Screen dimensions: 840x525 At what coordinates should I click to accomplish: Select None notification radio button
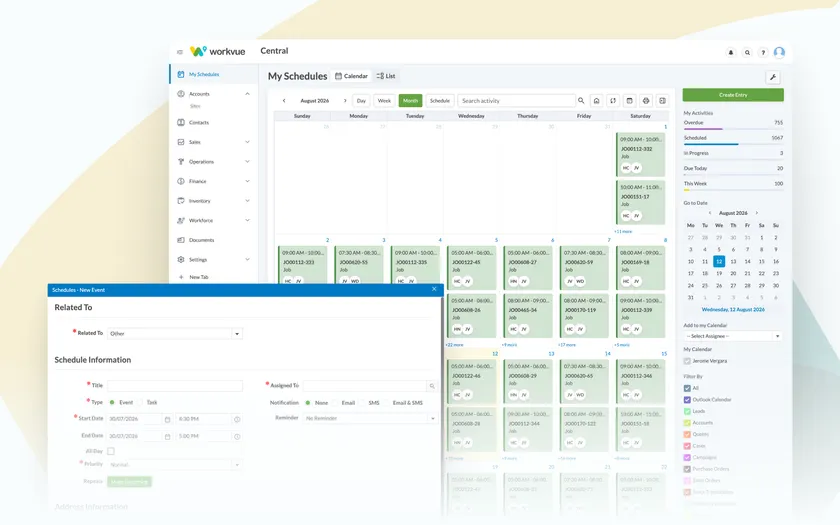point(308,403)
